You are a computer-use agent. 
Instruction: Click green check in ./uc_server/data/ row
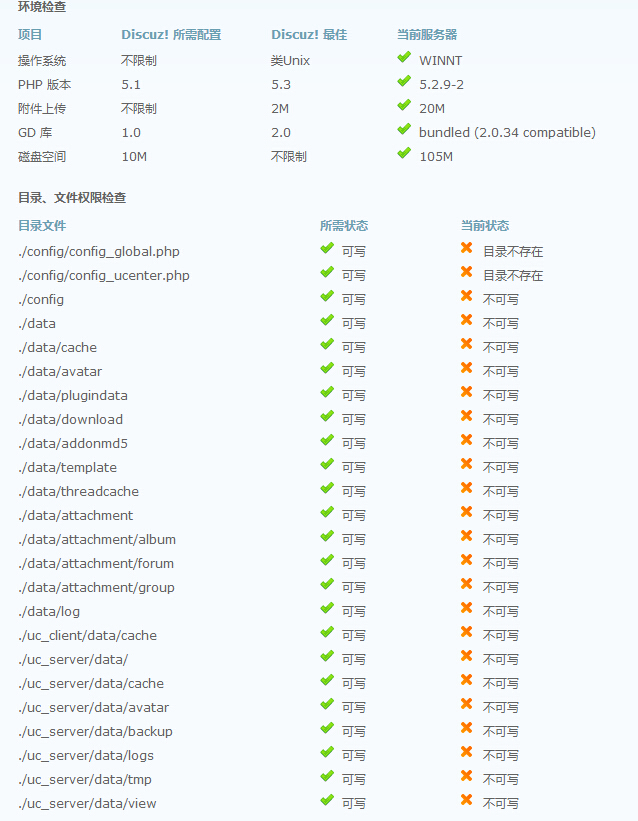tap(327, 656)
